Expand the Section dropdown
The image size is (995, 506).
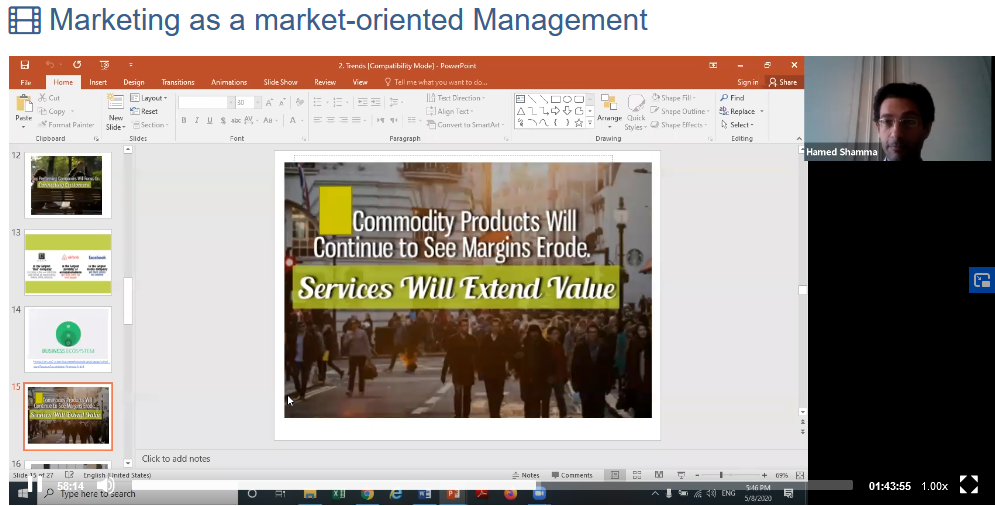(x=150, y=124)
